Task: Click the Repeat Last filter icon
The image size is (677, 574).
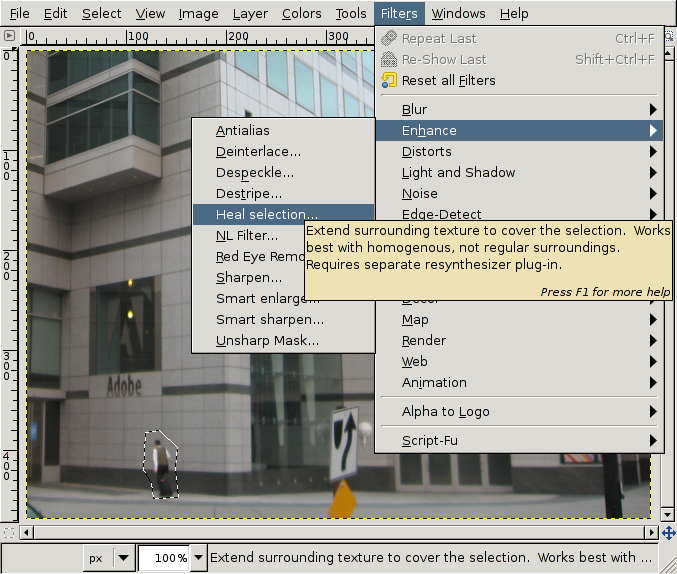Action: click(389, 38)
